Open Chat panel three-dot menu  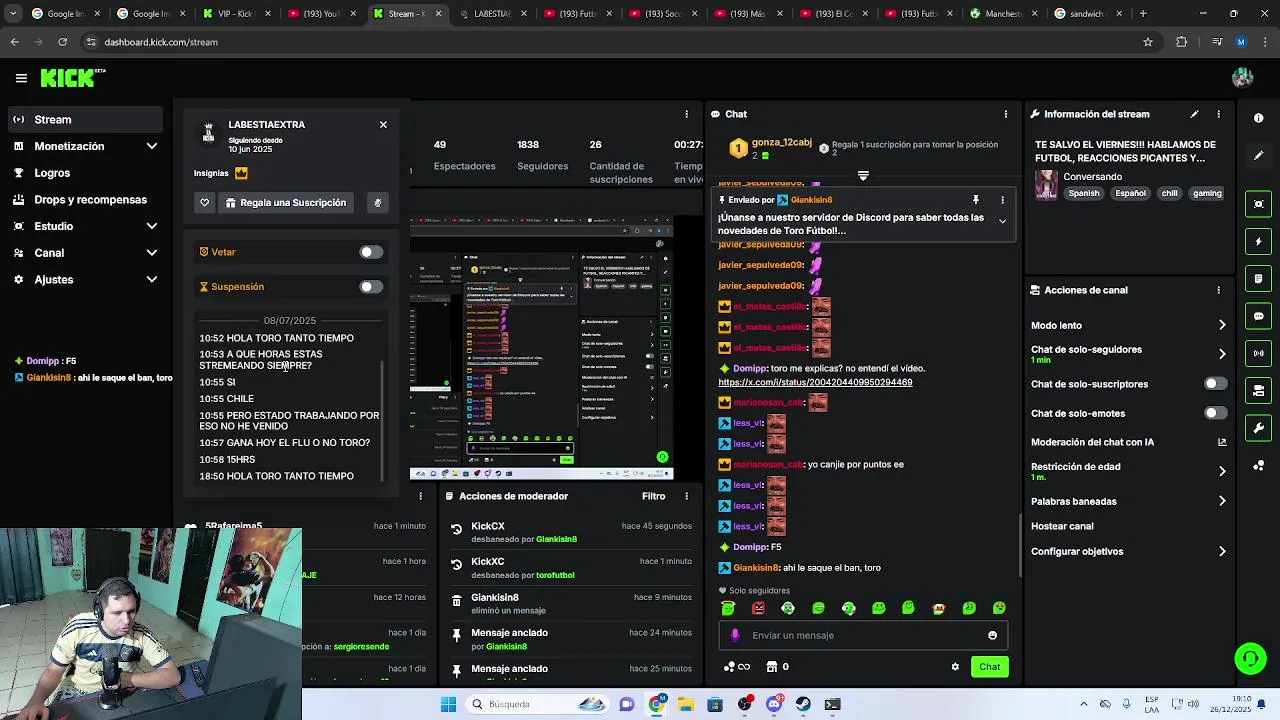pos(1005,114)
